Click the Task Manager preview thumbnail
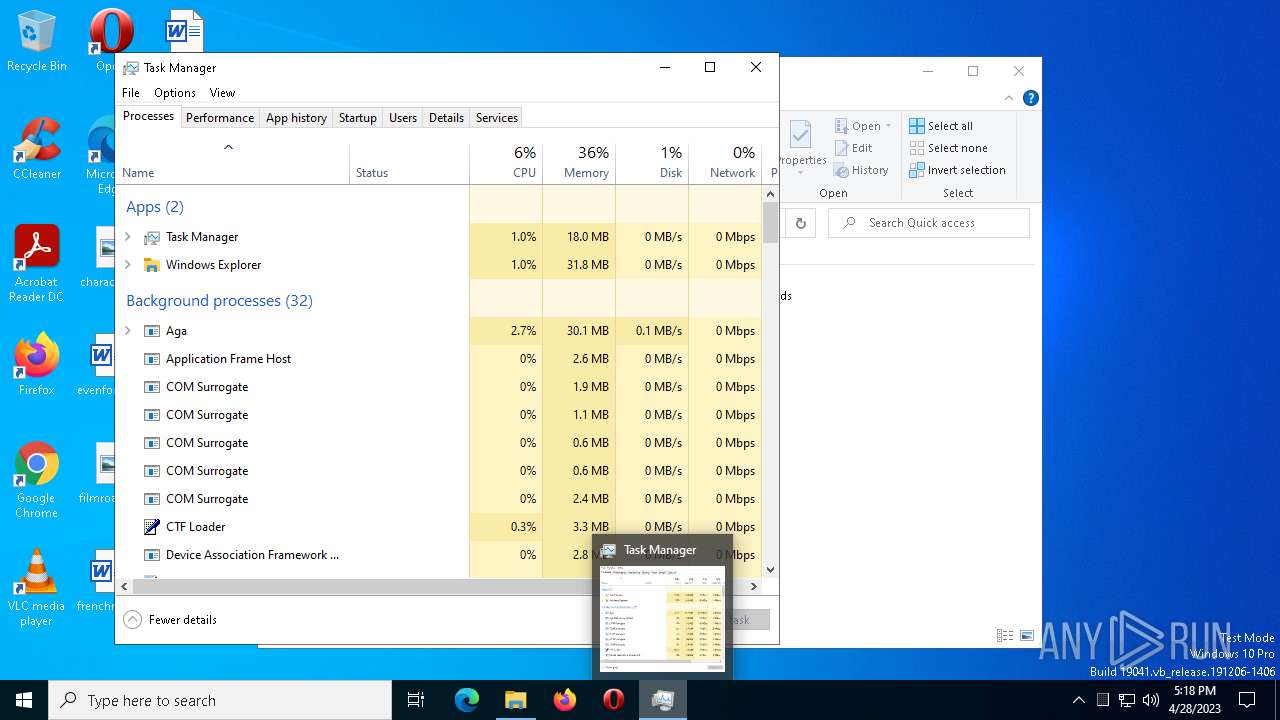1280x720 pixels. click(x=662, y=618)
